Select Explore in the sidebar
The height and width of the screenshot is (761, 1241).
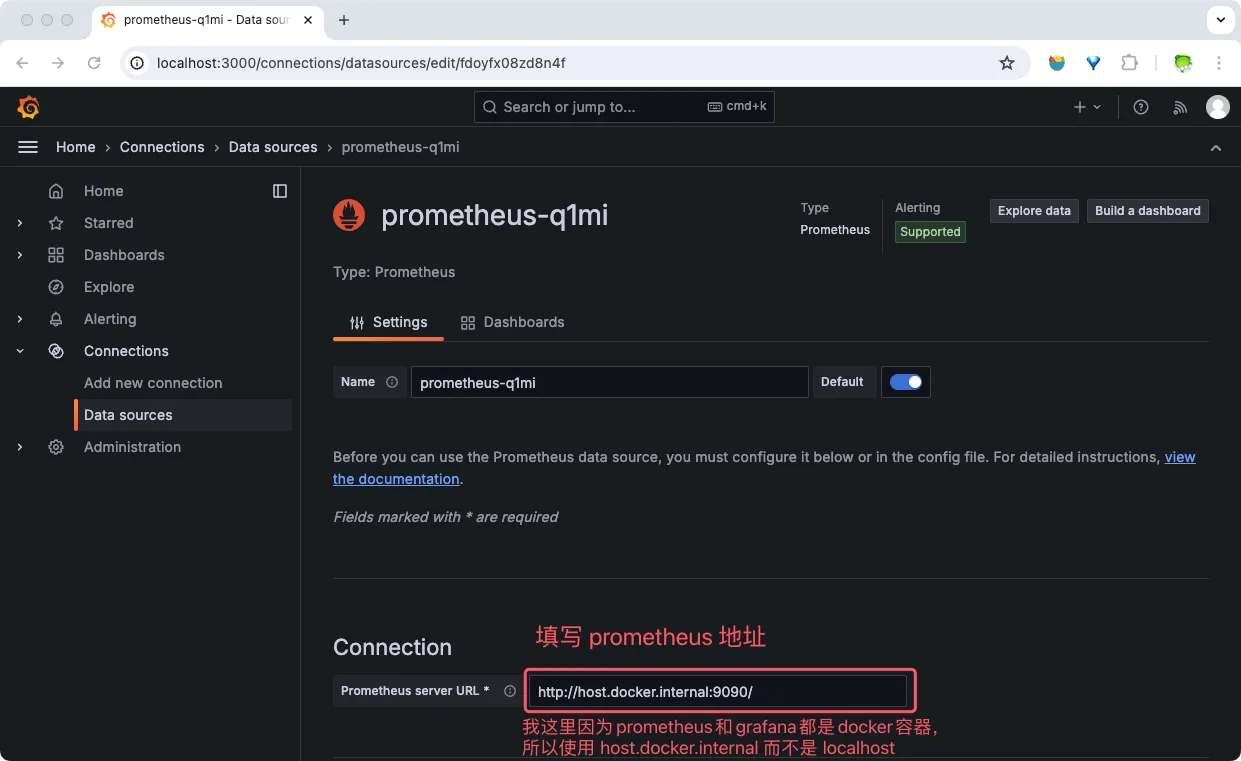pyautogui.click(x=108, y=287)
